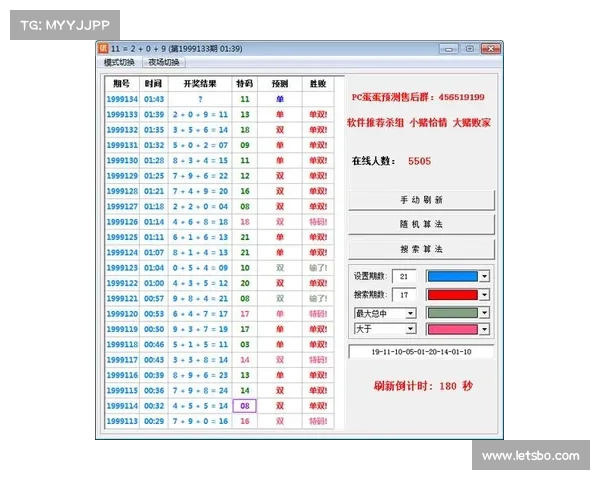Select period row 1999118
Screen dimensions: 600x480
click(219, 344)
